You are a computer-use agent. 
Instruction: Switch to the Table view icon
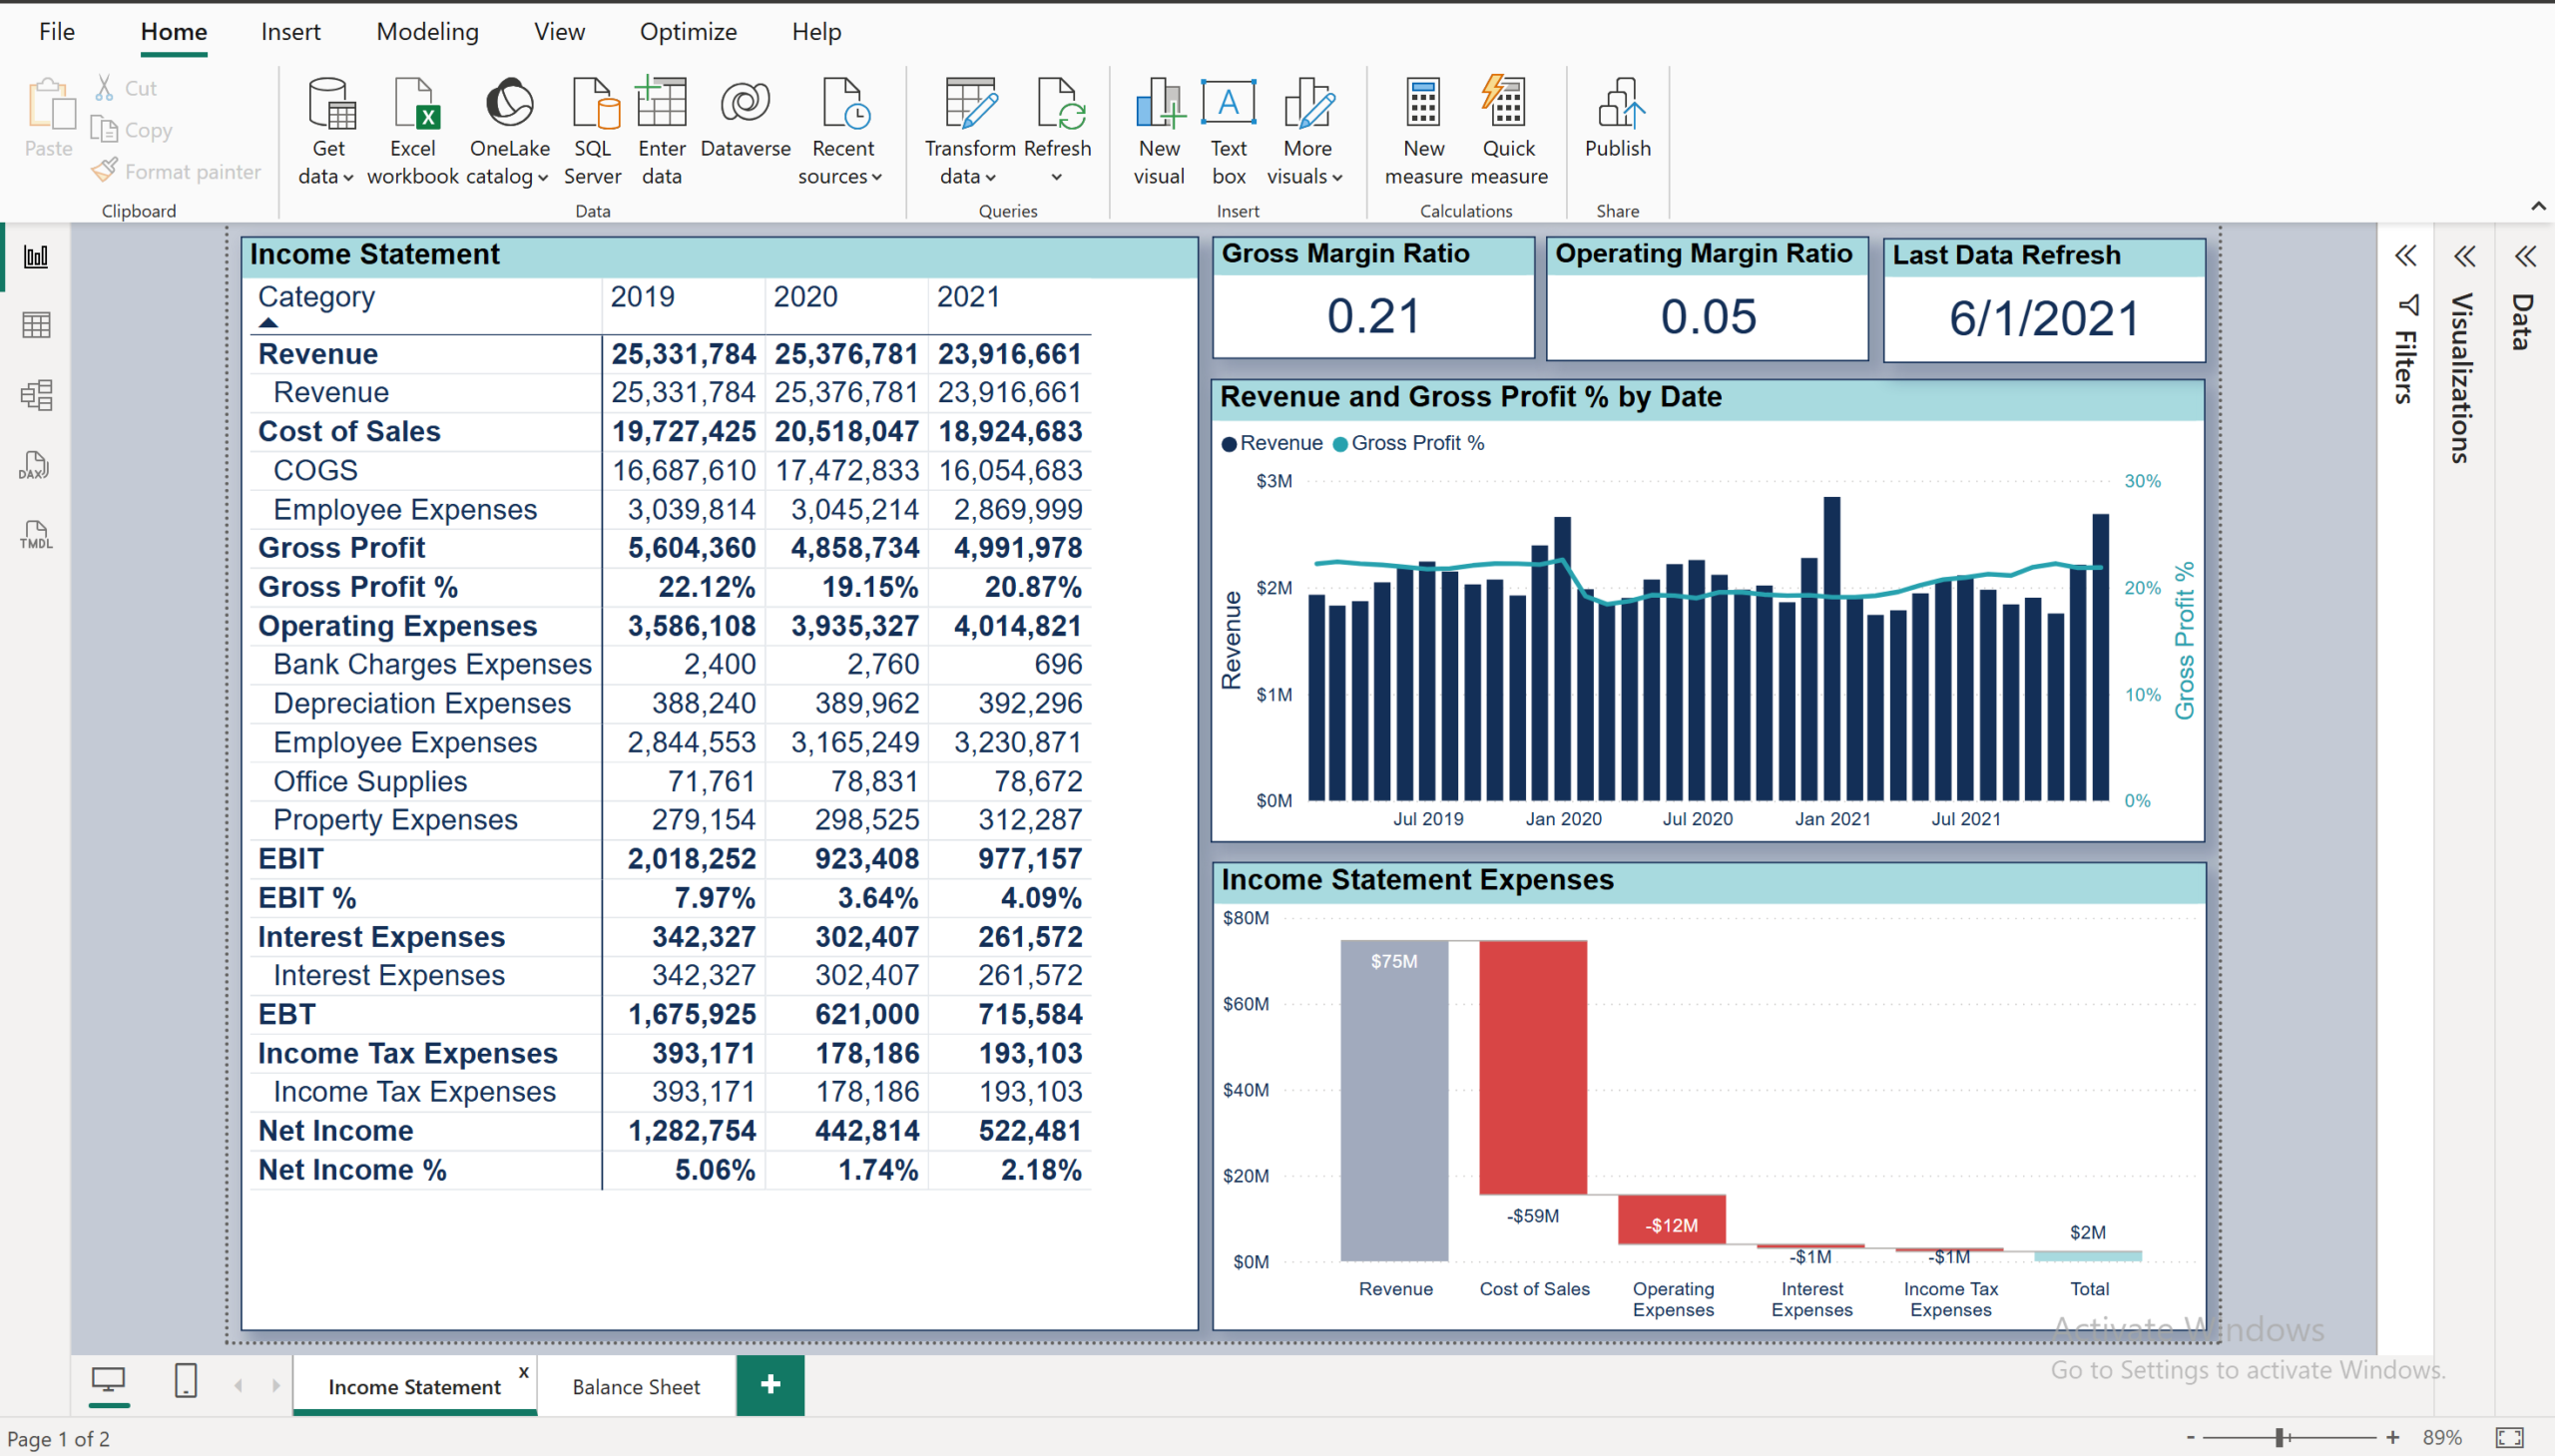(x=36, y=325)
